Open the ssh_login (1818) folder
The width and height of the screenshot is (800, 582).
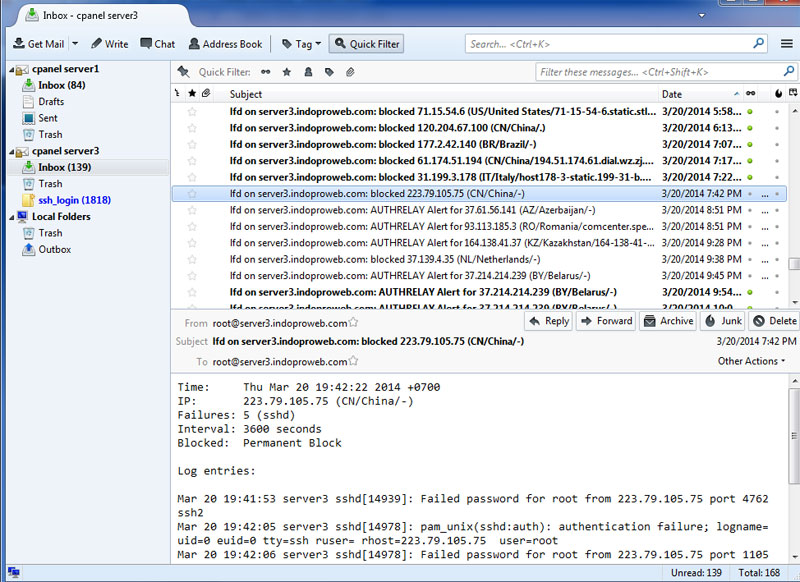pos(74,200)
